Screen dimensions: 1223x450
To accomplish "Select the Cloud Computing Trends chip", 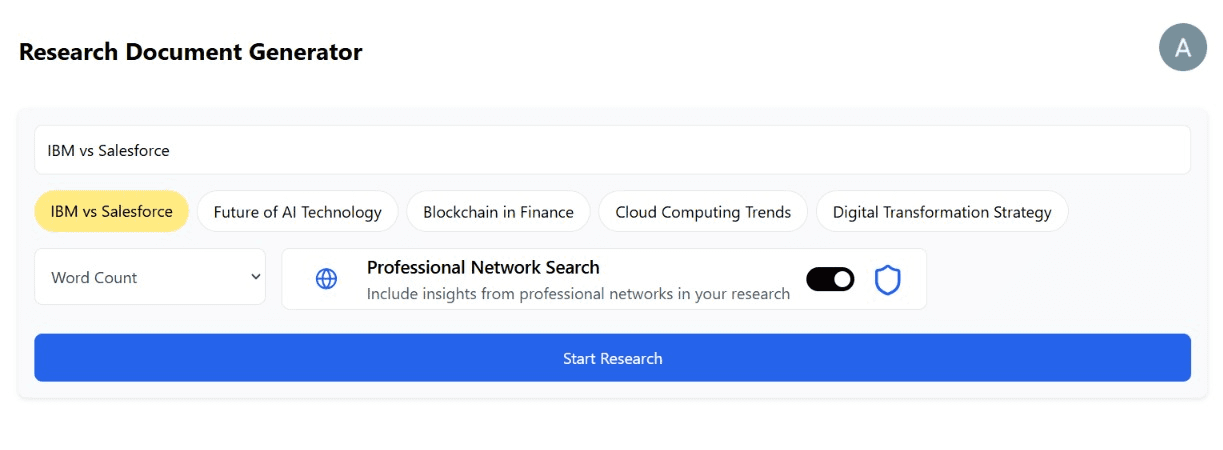I will tap(703, 211).
